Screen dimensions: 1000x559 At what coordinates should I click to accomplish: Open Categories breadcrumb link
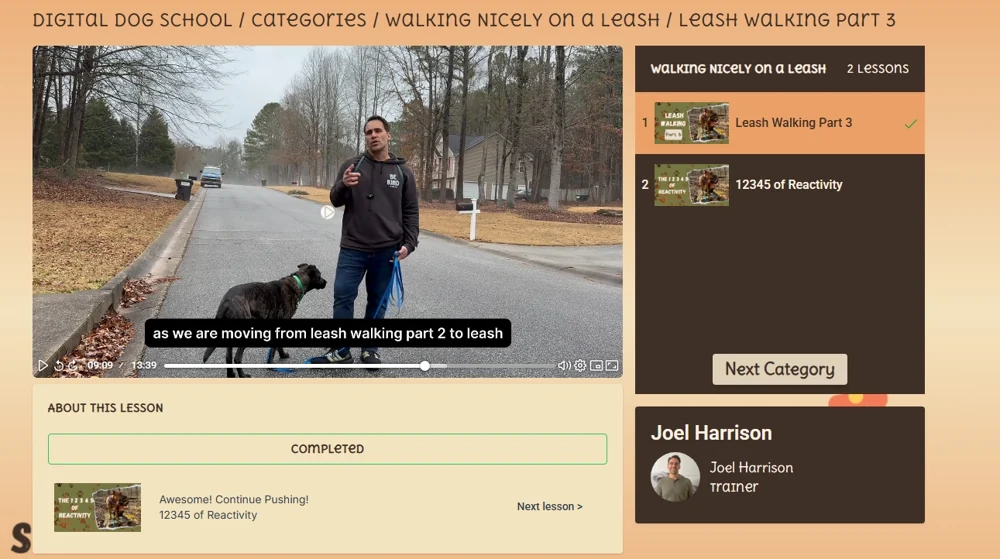(x=309, y=20)
